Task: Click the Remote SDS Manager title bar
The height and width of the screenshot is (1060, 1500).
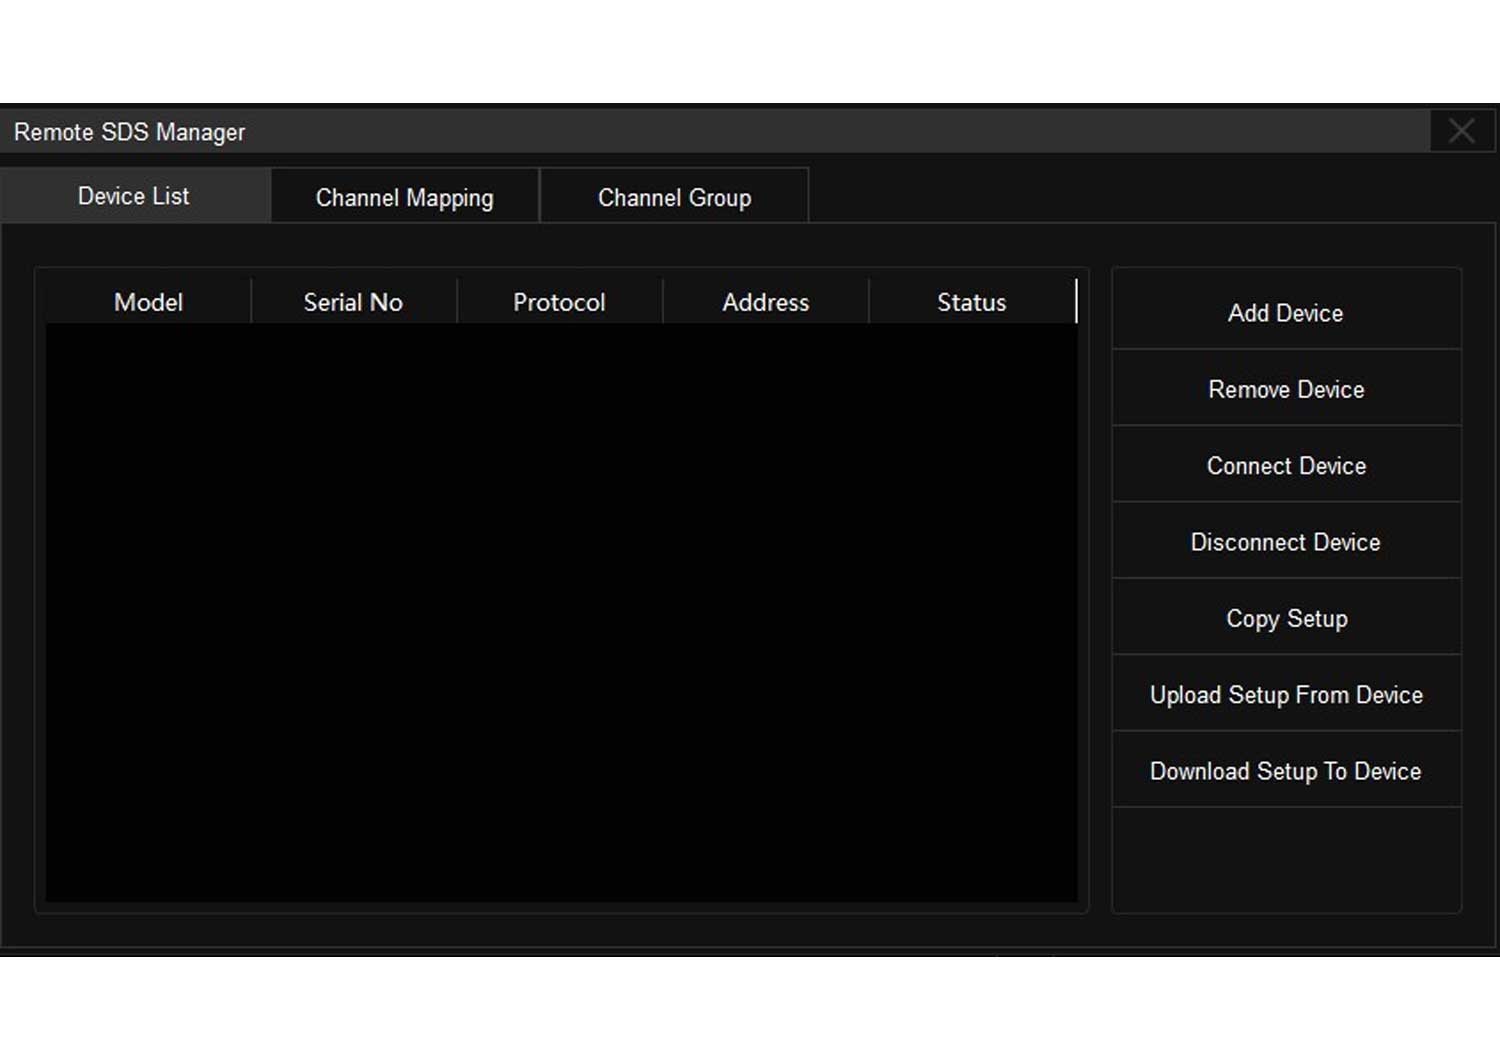Action: [700, 131]
